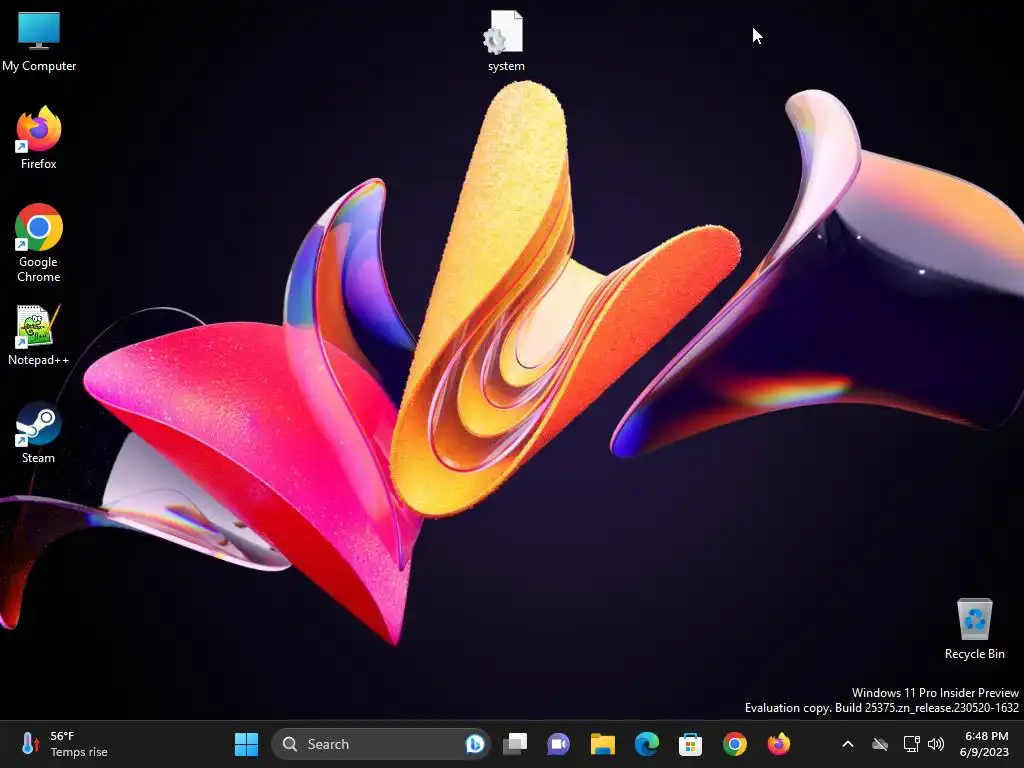Viewport: 1024px width, 768px height.
Task: Launch Firefox from the taskbar
Action: [778, 744]
